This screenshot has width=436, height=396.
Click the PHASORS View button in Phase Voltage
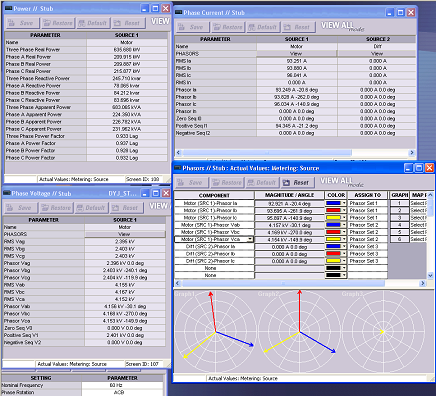(x=125, y=234)
